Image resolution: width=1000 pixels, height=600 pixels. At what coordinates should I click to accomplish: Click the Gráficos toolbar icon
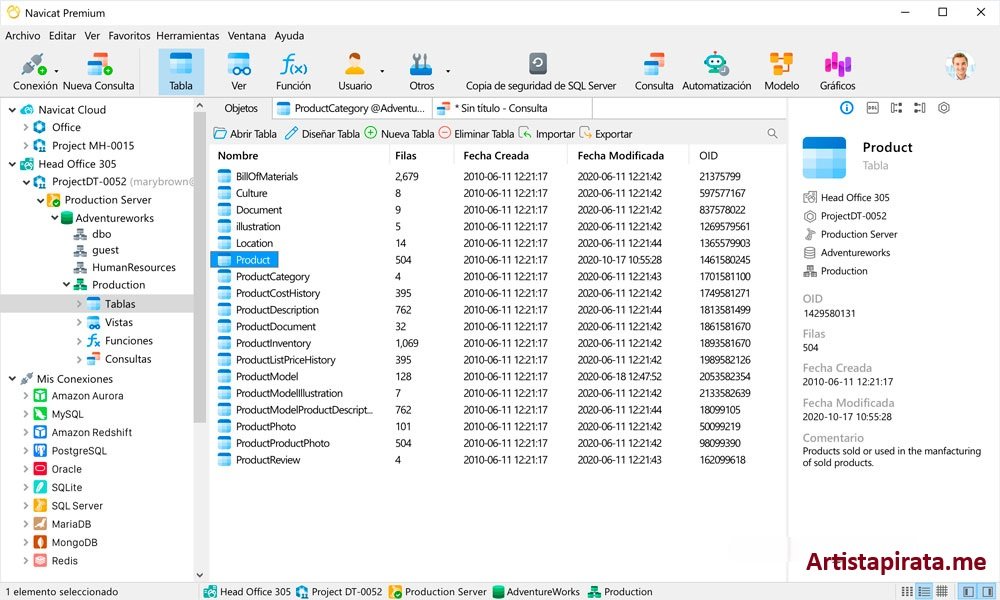(837, 71)
